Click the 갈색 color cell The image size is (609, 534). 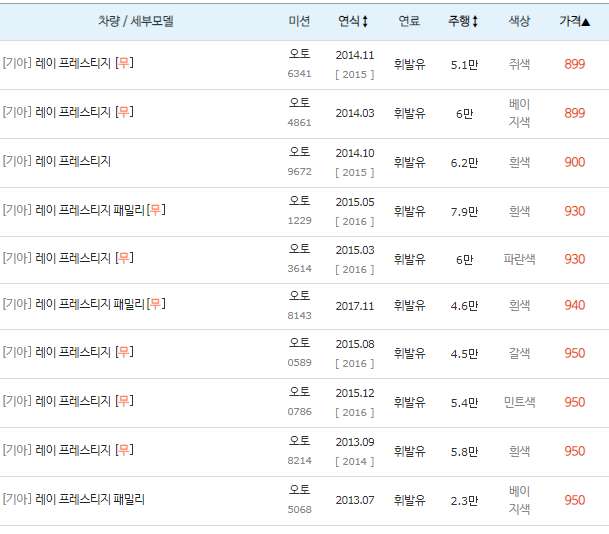[x=519, y=353]
